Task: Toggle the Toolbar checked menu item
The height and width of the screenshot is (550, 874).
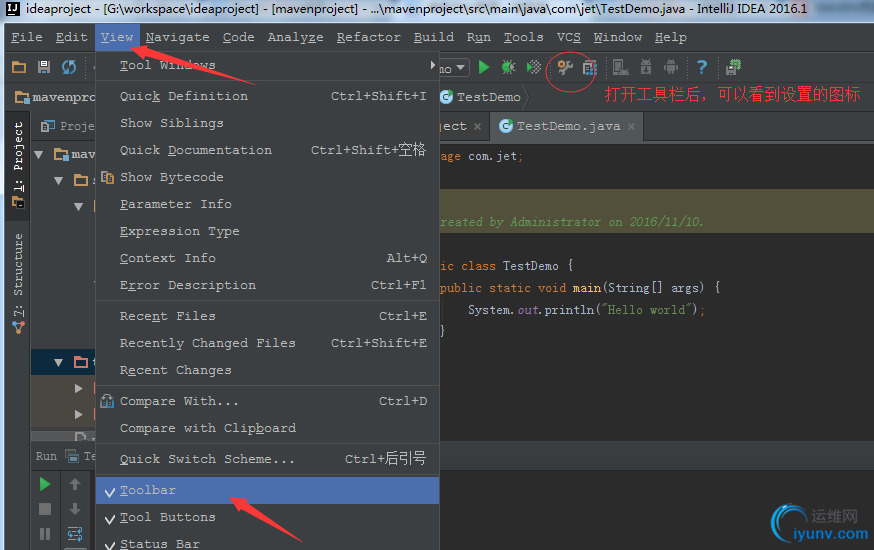Action: (x=268, y=490)
